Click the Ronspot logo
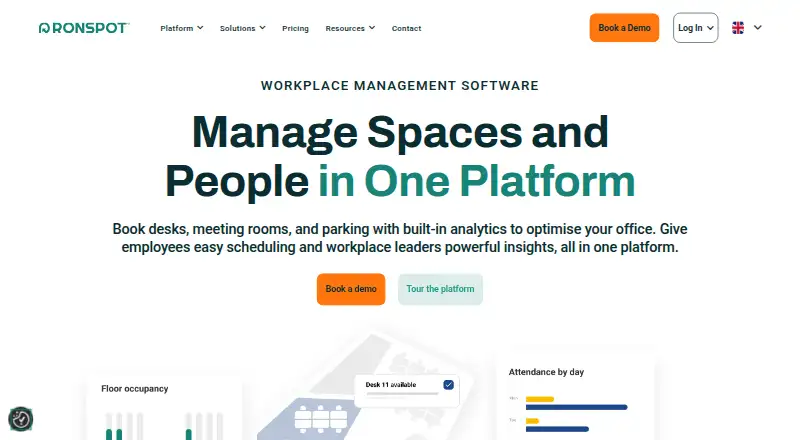The height and width of the screenshot is (440, 800). [x=84, y=28]
